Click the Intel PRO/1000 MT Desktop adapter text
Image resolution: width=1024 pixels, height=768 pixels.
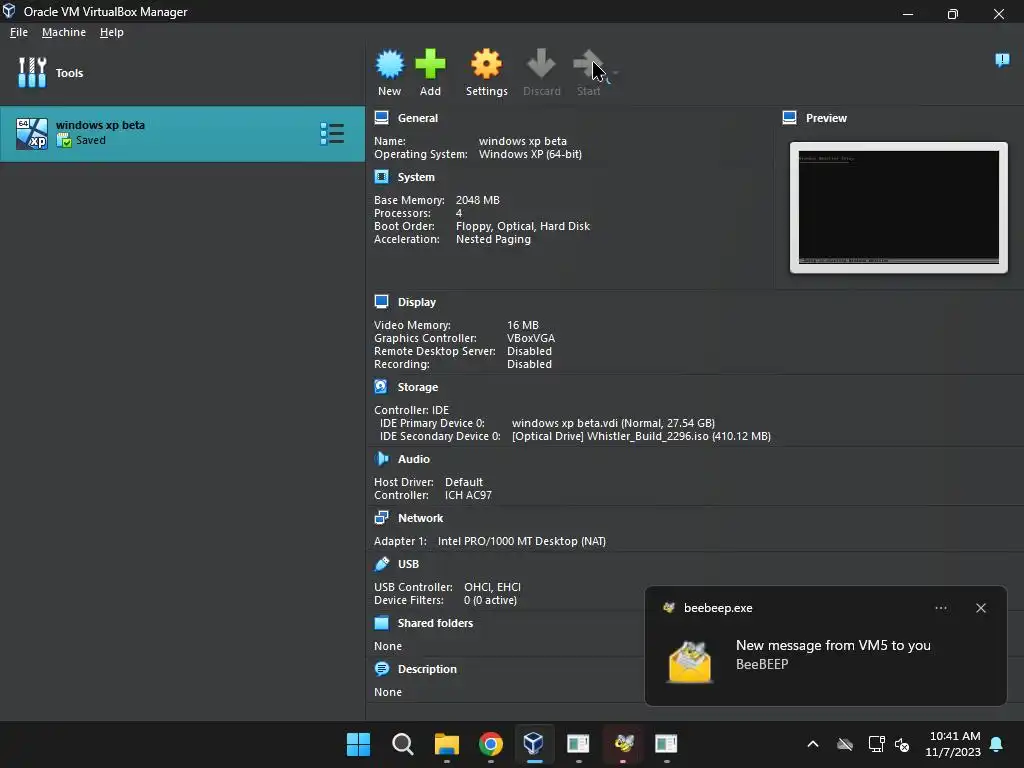522,541
